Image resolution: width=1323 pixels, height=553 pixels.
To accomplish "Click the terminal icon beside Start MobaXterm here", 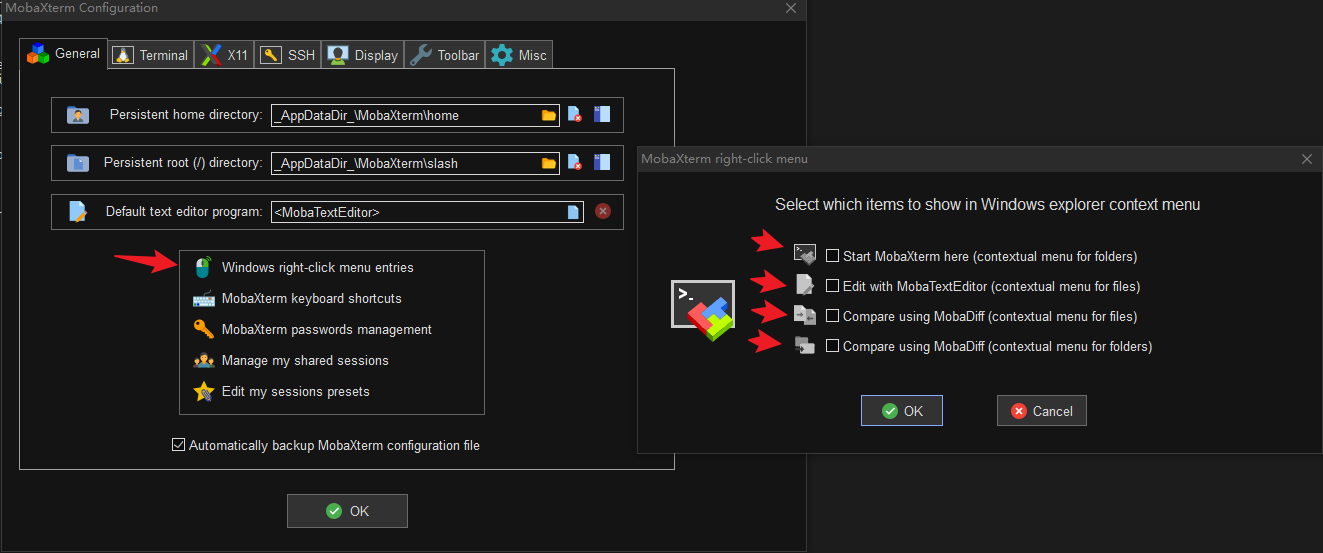I will click(x=805, y=255).
